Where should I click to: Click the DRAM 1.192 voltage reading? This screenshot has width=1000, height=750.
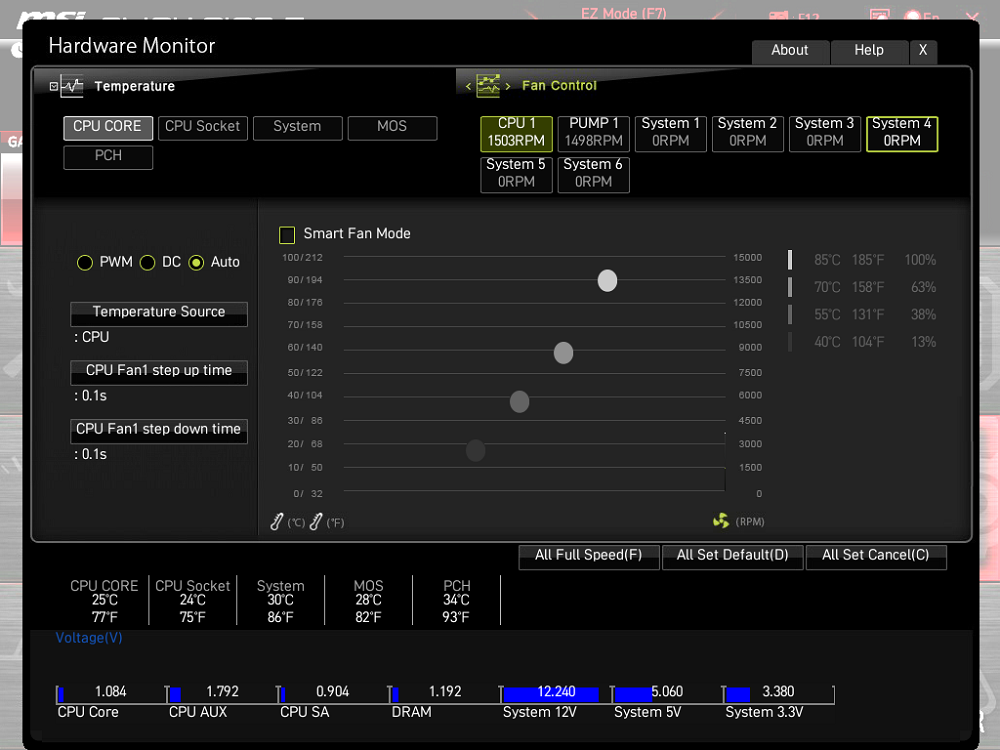tap(445, 692)
